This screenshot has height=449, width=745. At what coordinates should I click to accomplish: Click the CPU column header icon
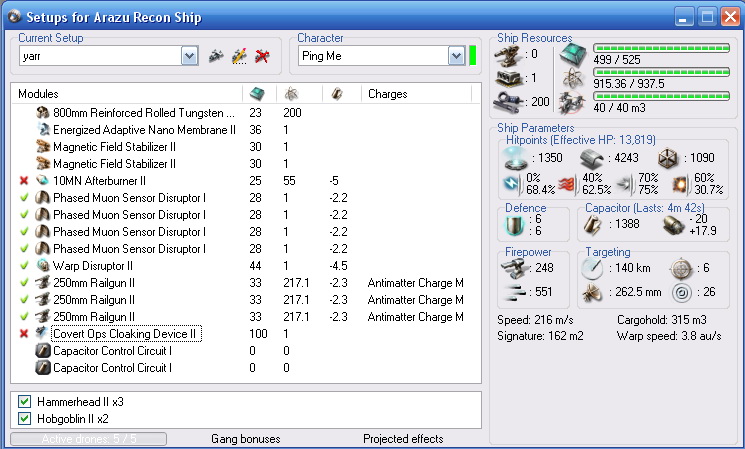[x=257, y=94]
